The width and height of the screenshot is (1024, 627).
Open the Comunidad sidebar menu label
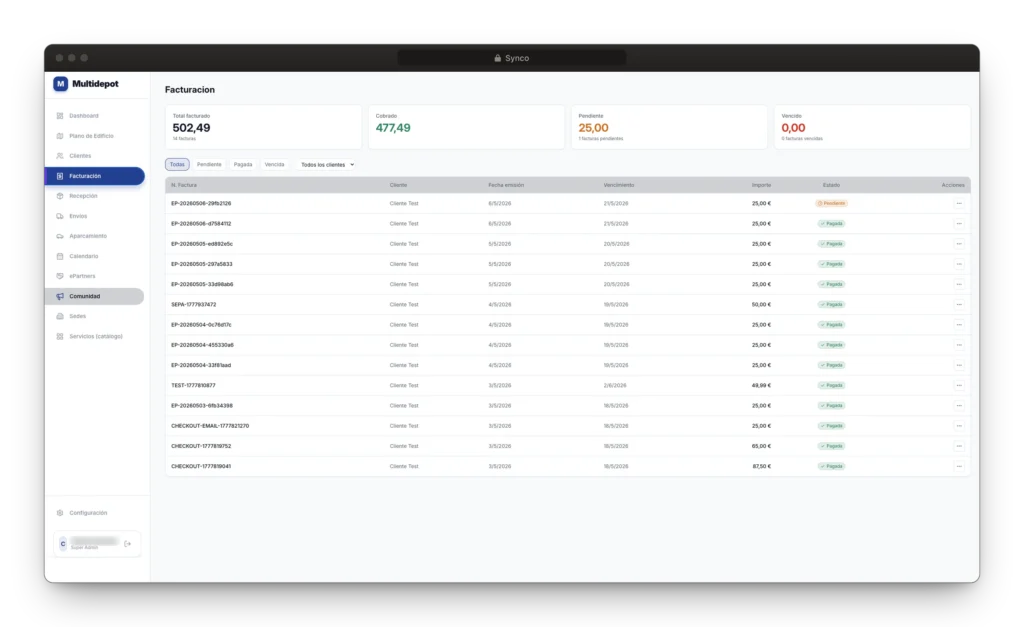coord(85,297)
